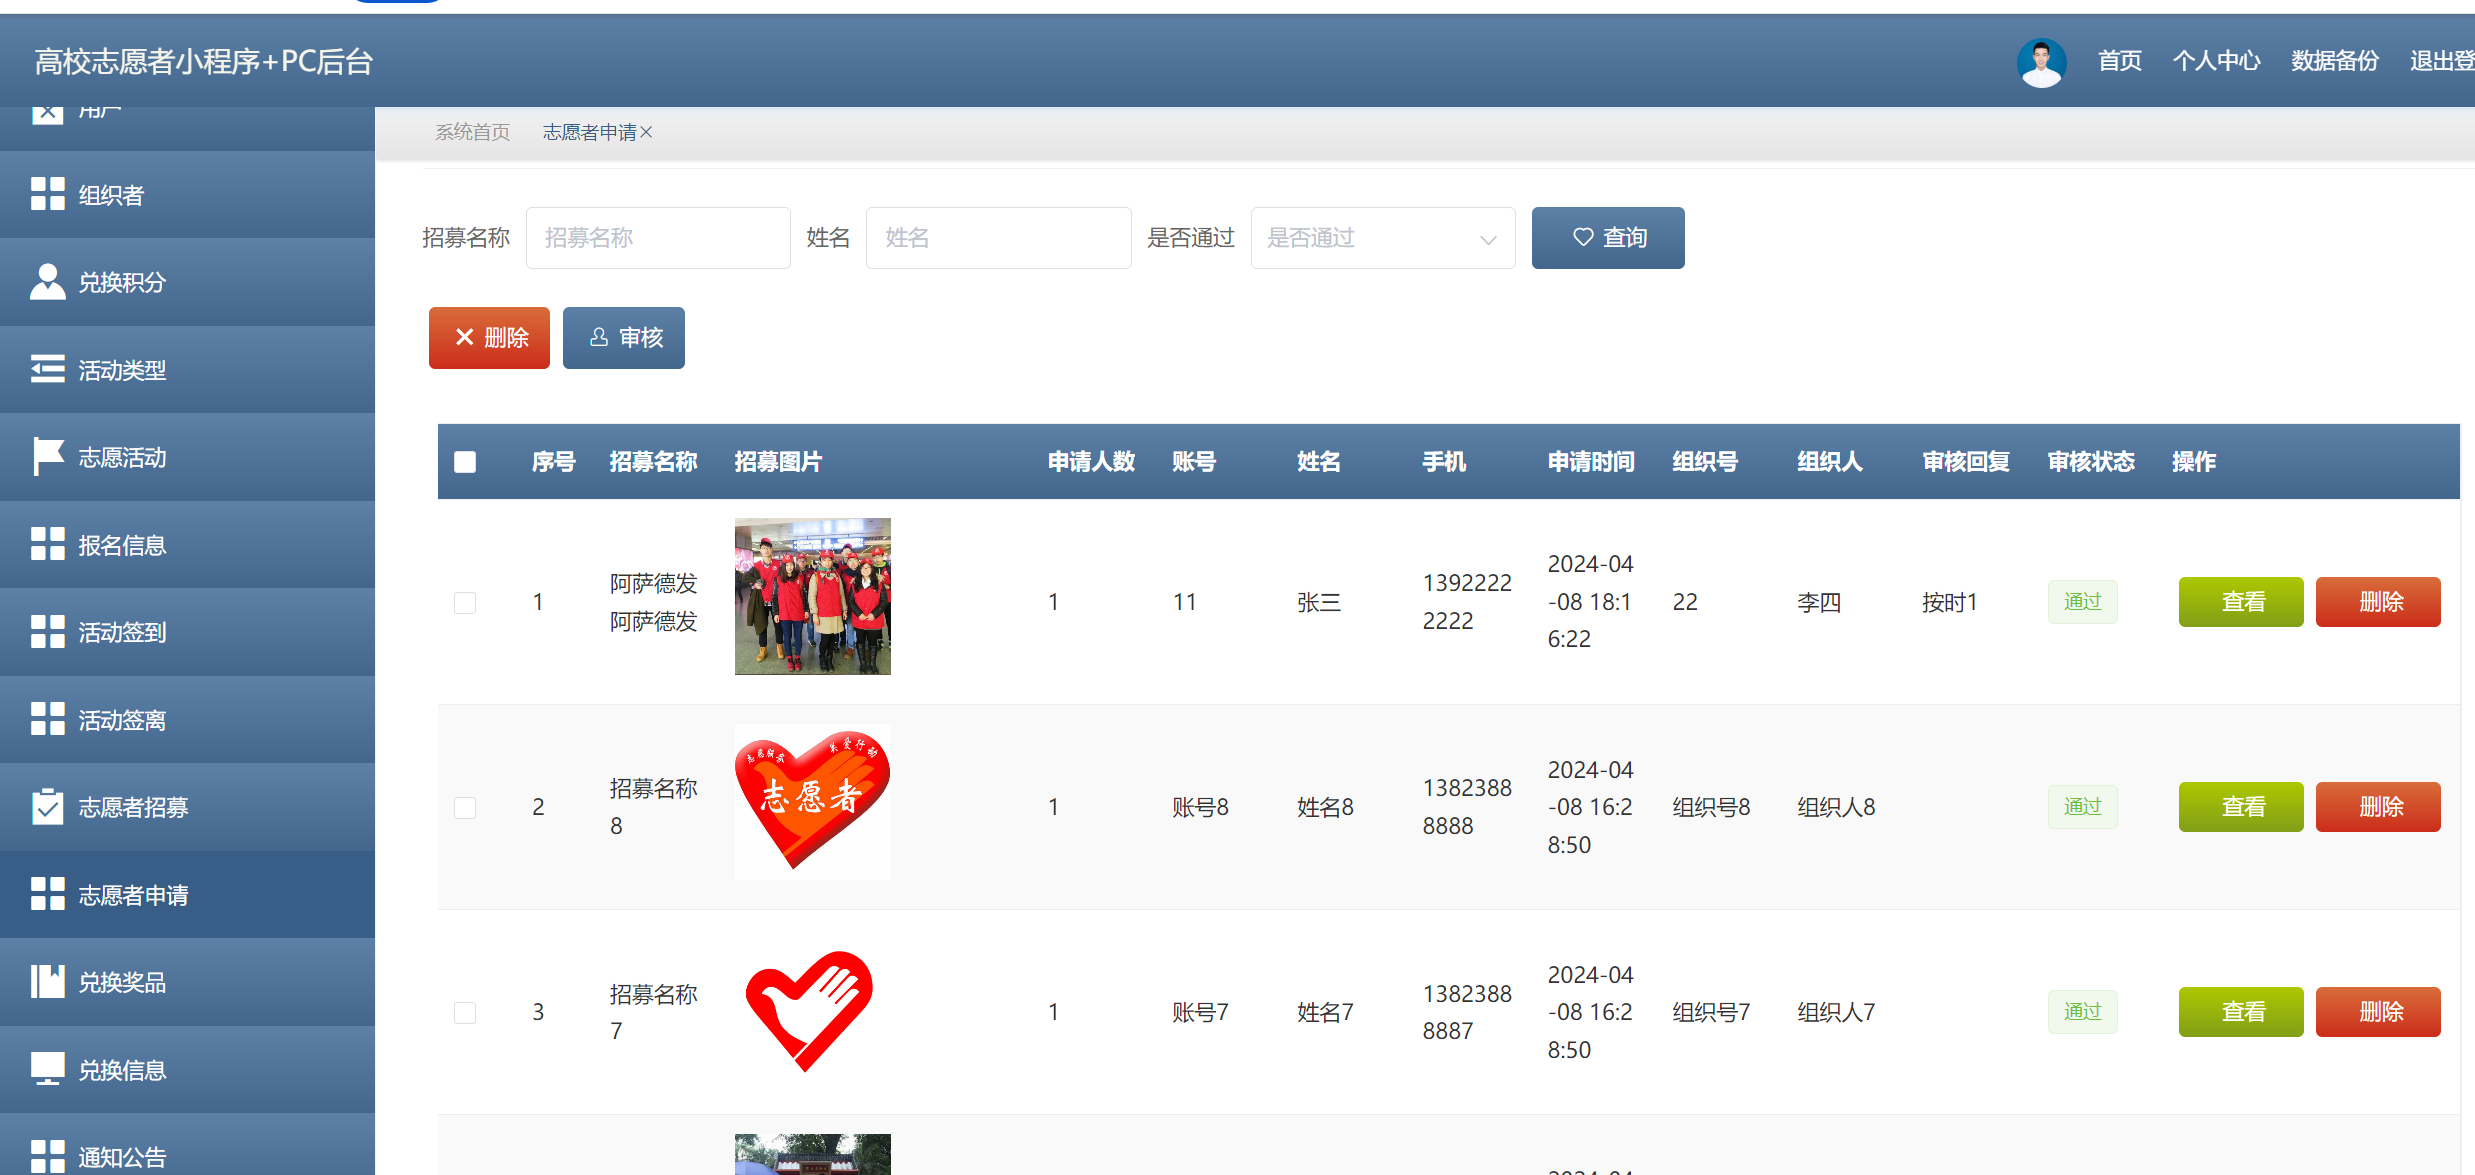The width and height of the screenshot is (2475, 1175).
Task: Check the row 1 checkbox for 张三
Action: pos(465,602)
